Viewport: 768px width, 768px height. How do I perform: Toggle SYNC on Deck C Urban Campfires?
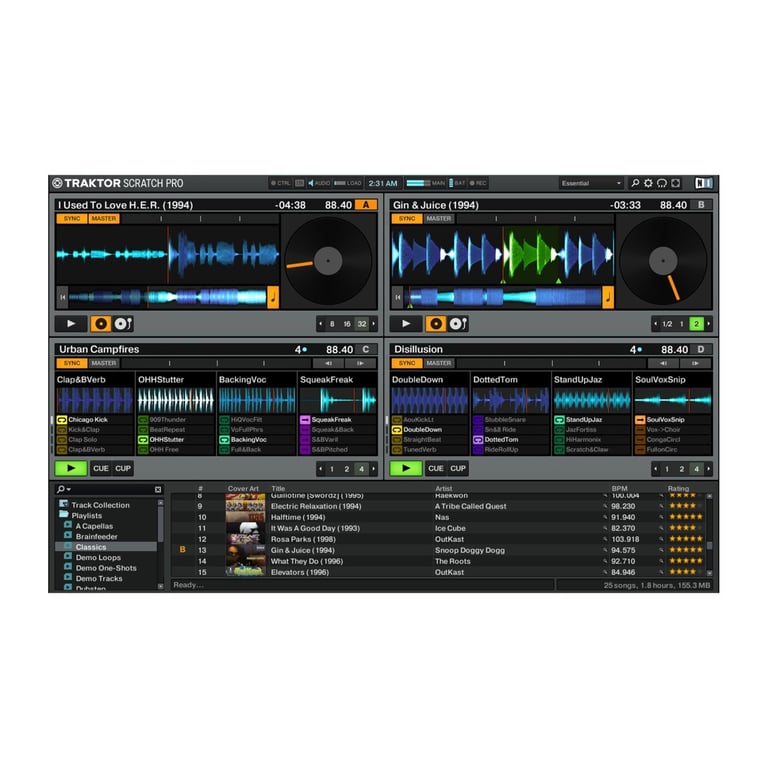point(72,363)
